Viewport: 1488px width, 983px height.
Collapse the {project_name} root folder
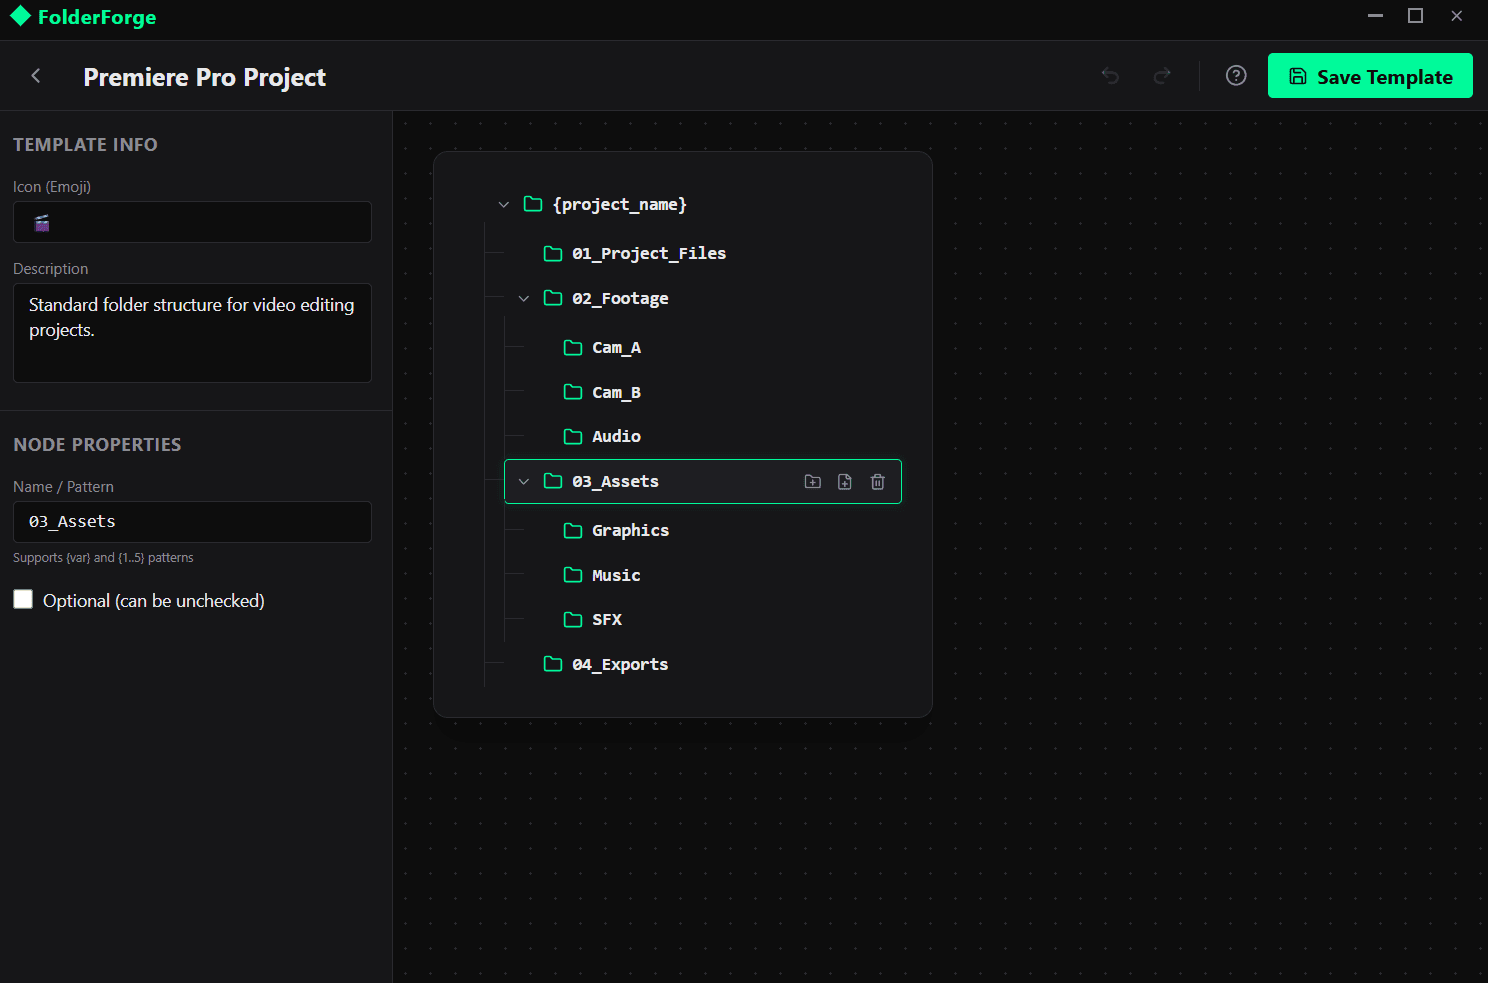[504, 205]
